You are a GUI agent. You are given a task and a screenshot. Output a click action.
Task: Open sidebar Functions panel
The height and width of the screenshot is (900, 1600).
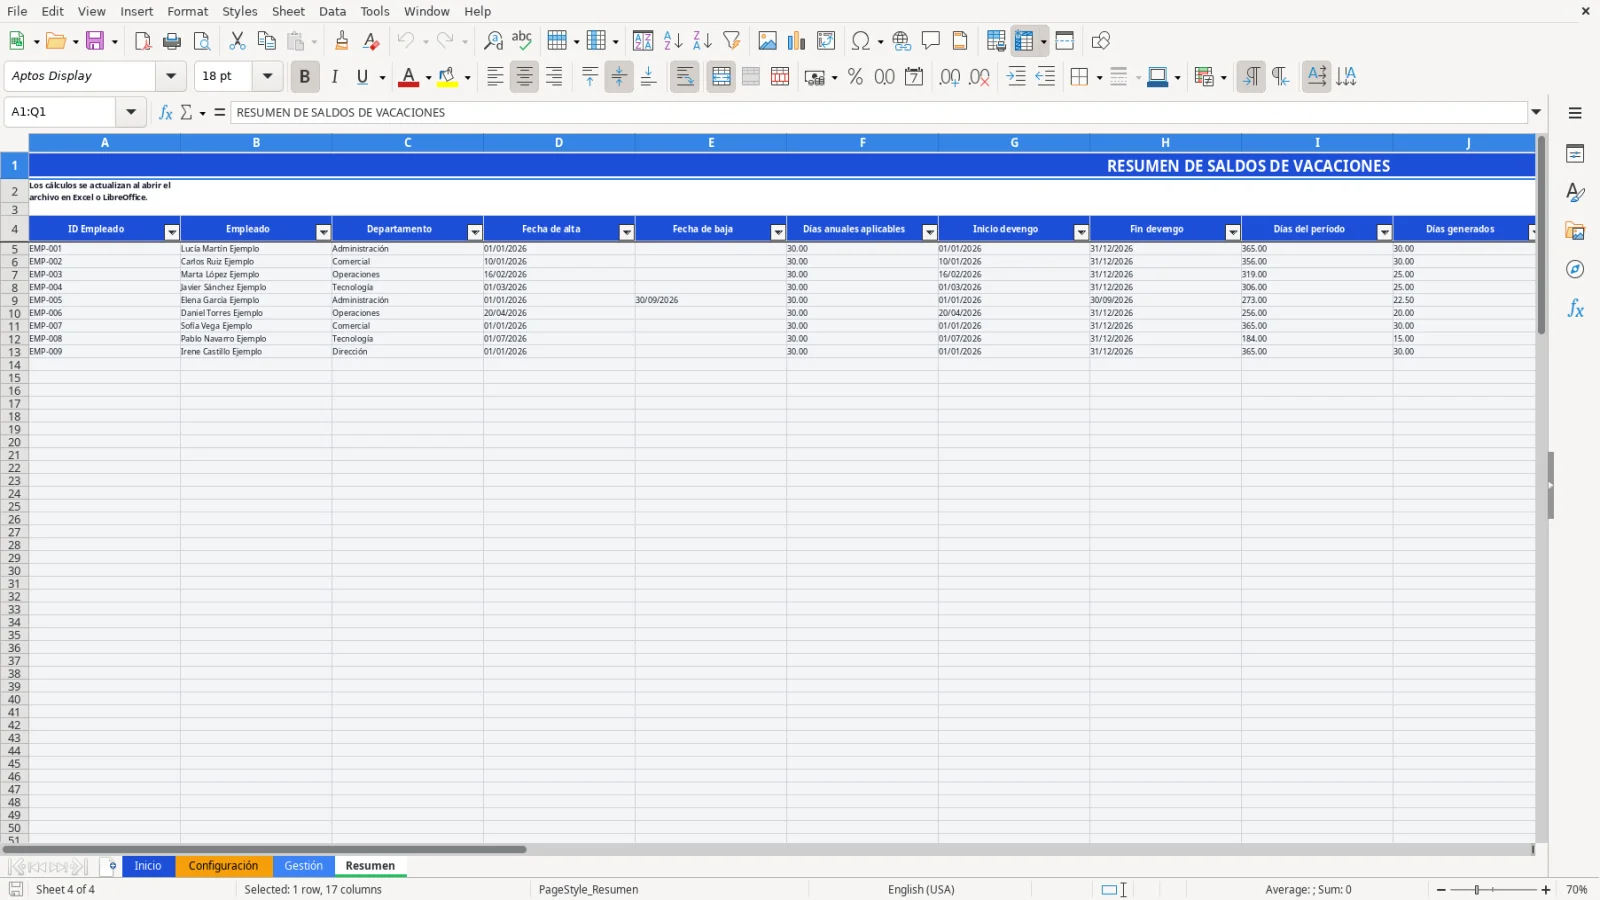1576,309
